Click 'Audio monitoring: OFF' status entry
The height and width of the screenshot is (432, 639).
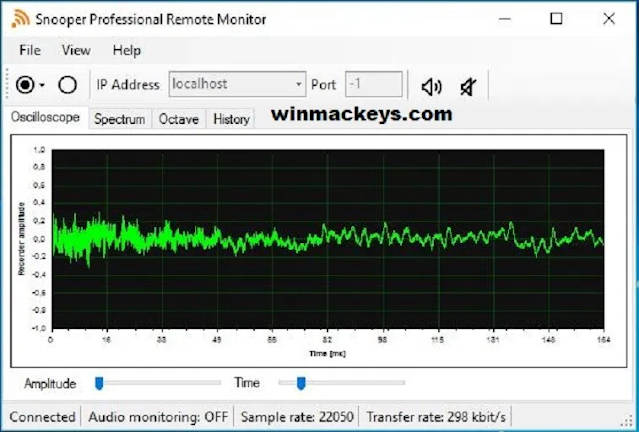[x=158, y=417]
